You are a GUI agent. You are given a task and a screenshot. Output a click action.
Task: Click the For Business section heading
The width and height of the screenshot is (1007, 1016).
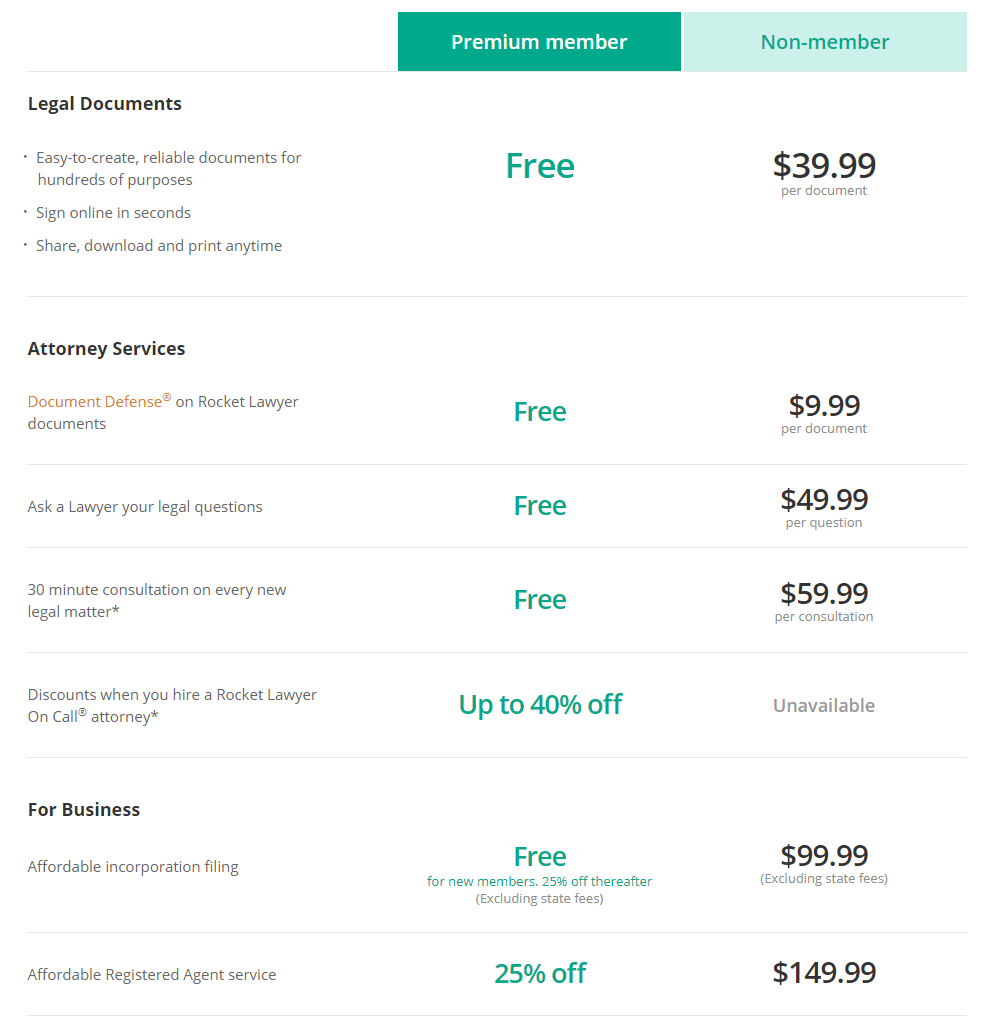[x=84, y=809]
